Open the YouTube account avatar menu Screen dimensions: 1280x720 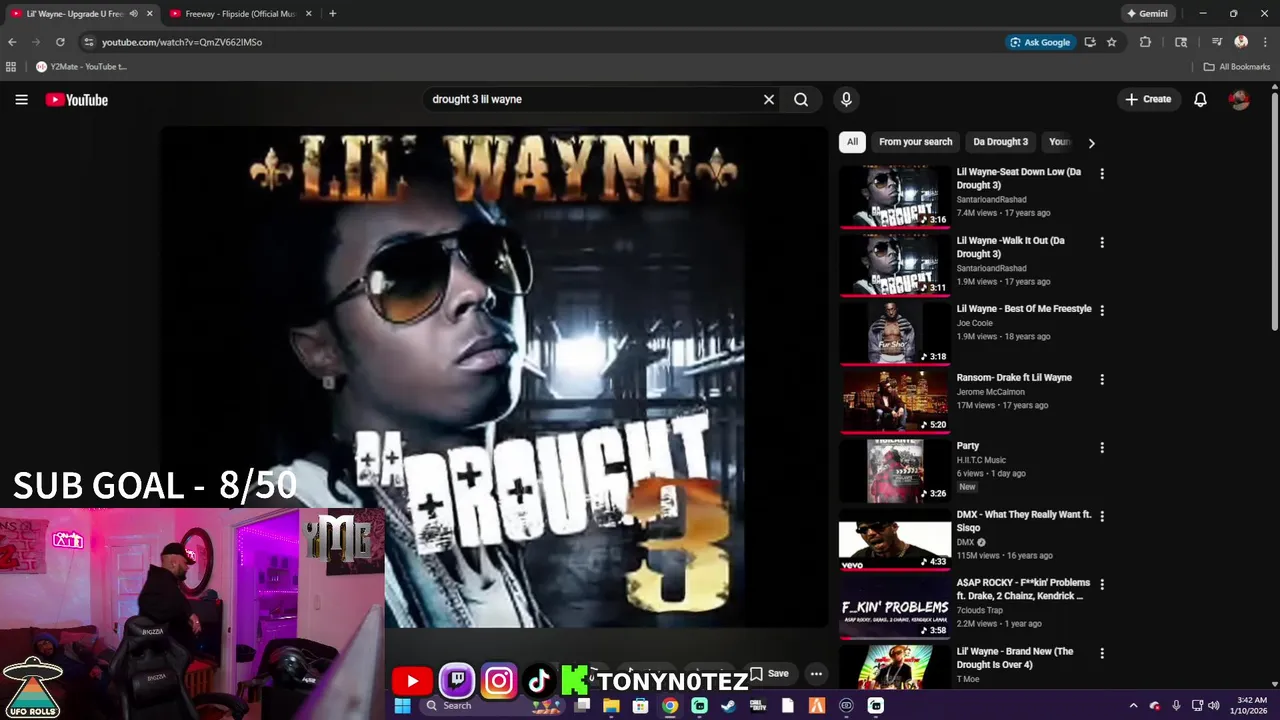tap(1239, 99)
